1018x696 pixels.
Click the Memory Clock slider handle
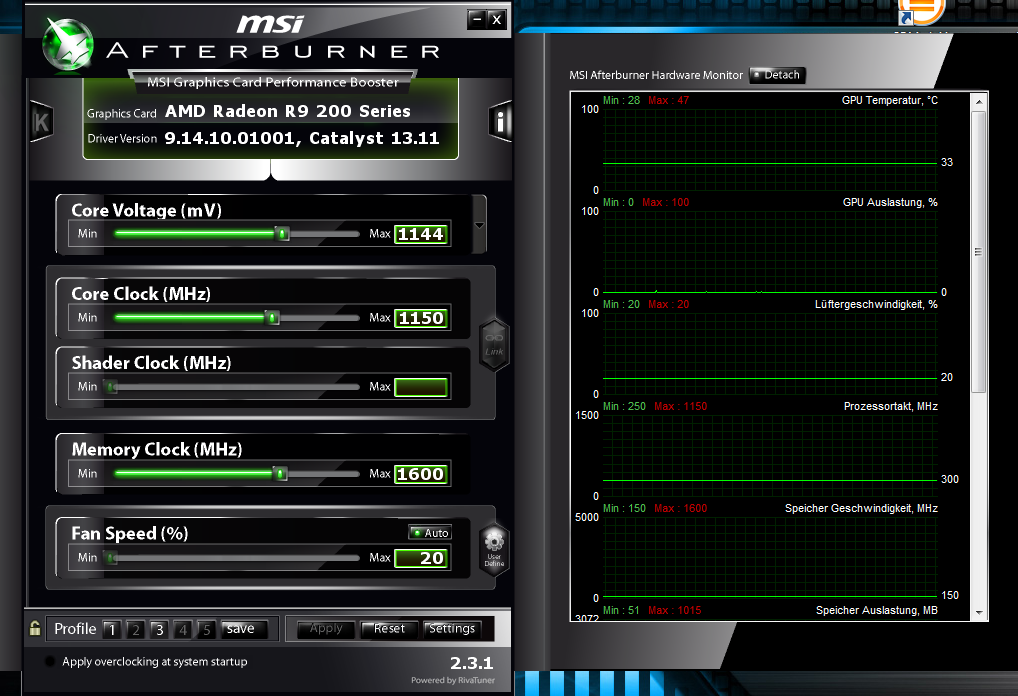point(280,473)
